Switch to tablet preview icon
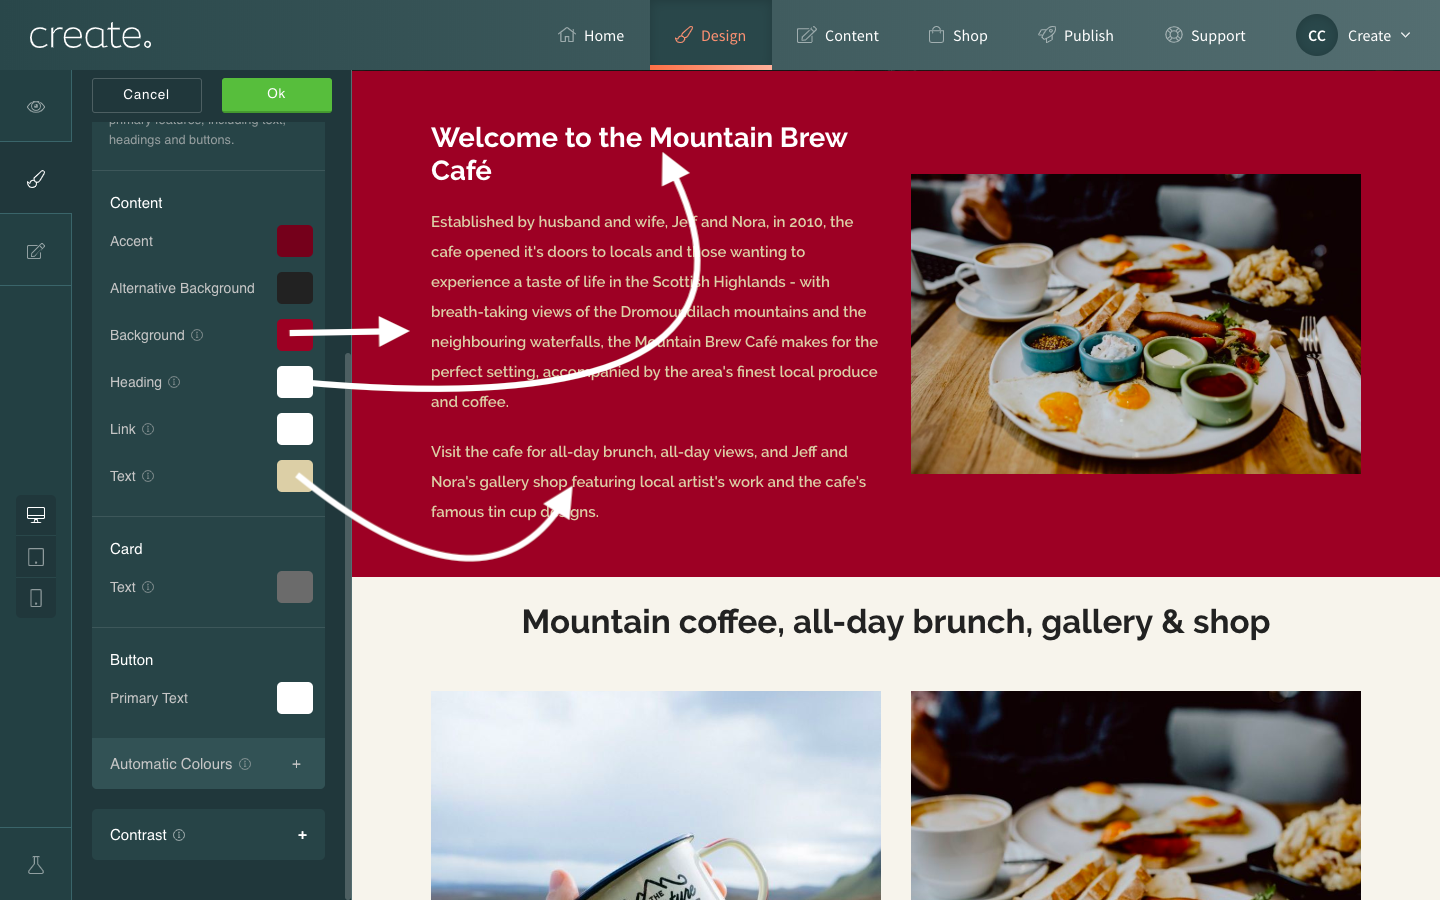 36,557
